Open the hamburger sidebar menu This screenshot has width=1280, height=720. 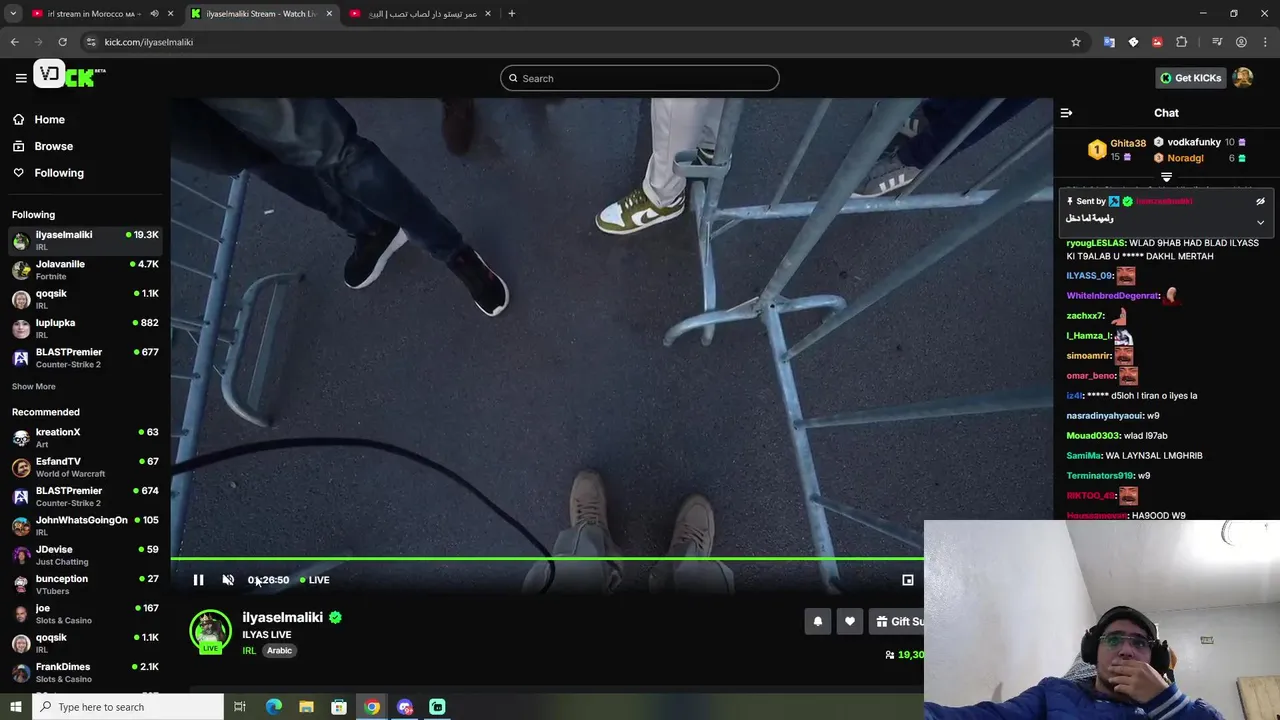[21, 78]
